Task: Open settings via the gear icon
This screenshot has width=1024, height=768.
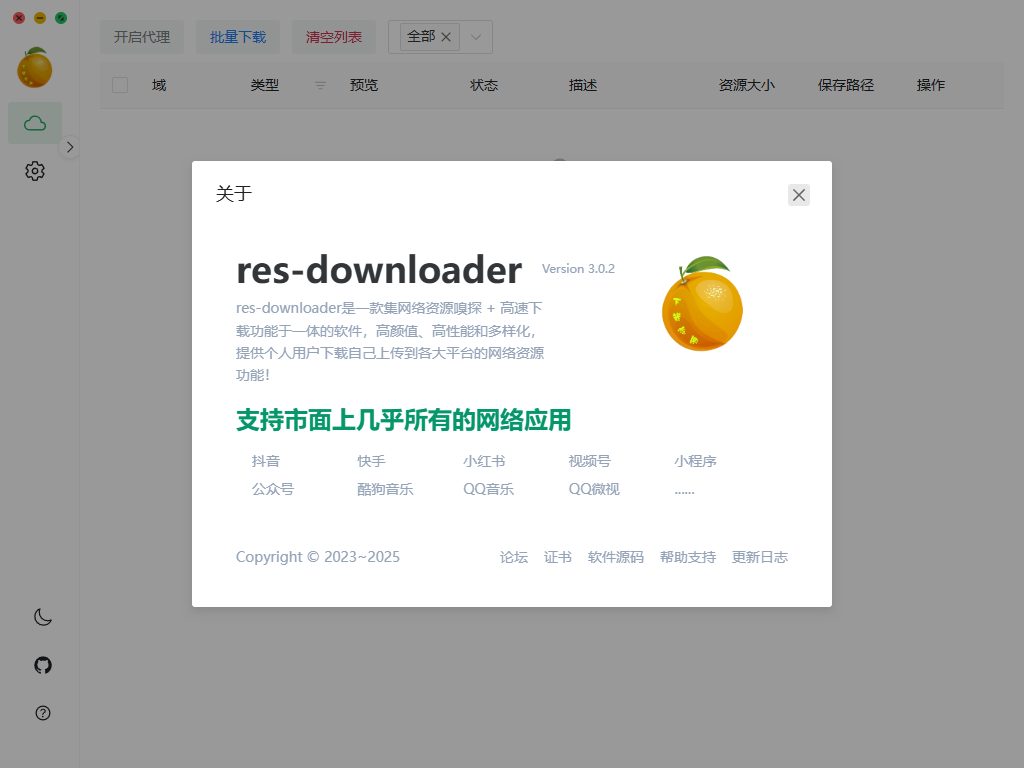Action: tap(35, 171)
